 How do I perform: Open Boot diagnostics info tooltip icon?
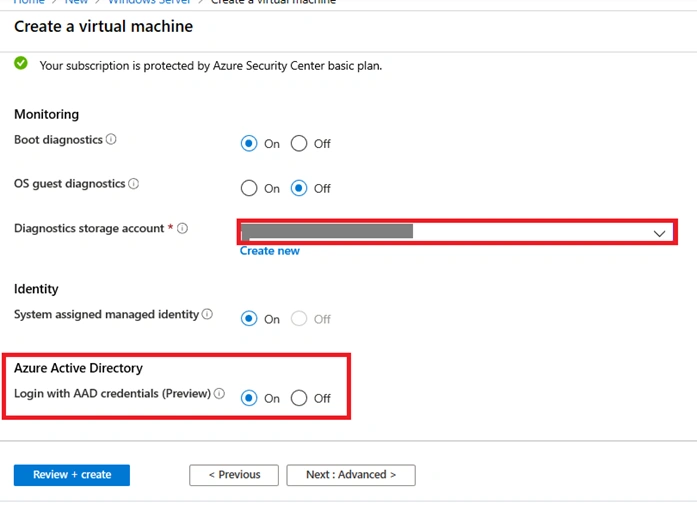point(111,139)
